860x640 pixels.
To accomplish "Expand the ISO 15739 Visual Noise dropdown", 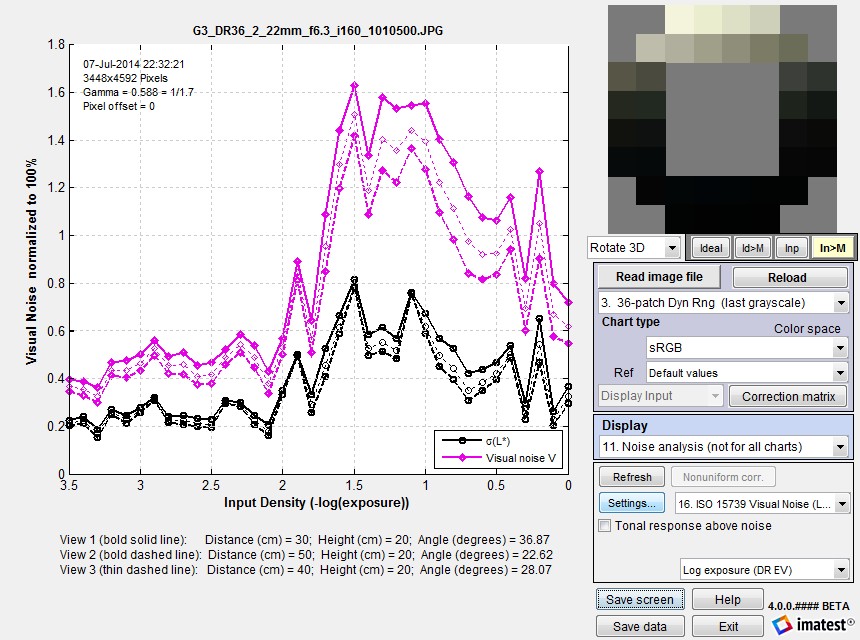I will pos(763,504).
